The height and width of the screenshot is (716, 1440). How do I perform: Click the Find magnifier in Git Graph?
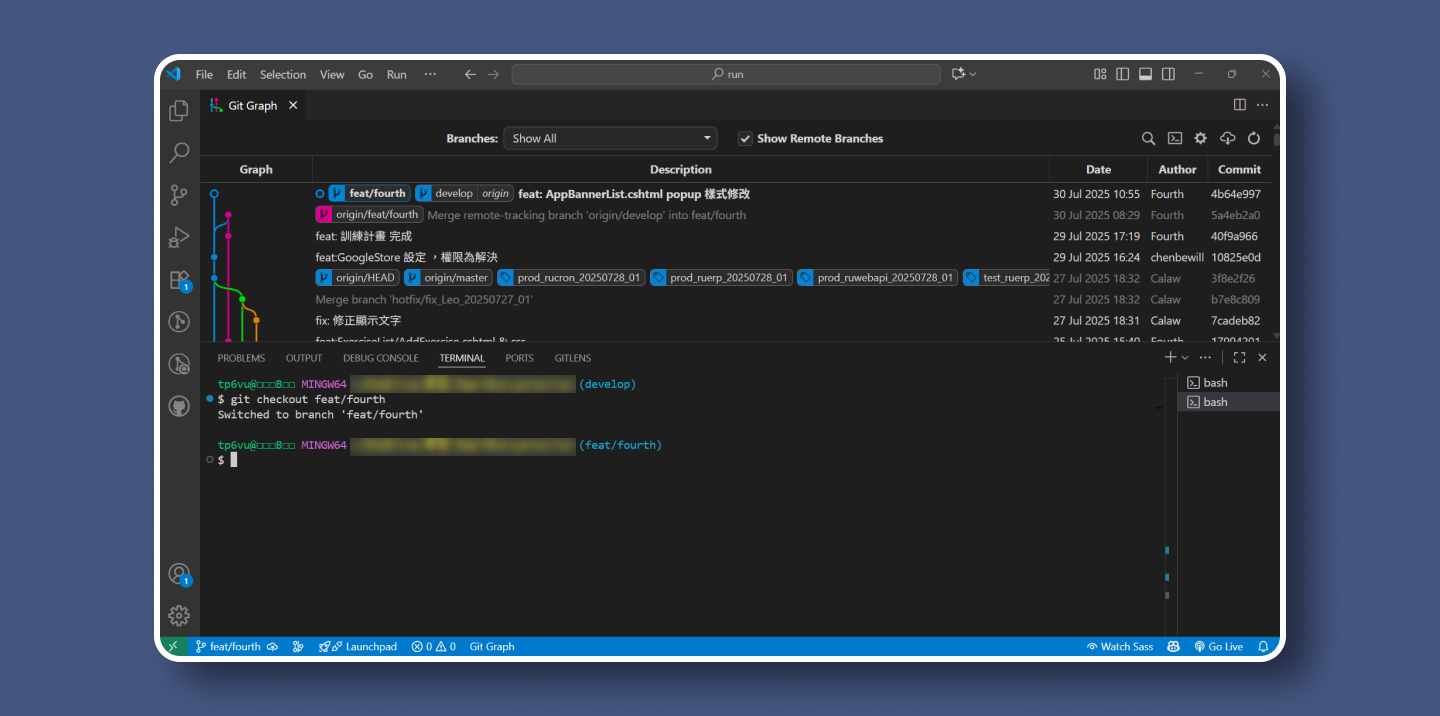(1149, 139)
